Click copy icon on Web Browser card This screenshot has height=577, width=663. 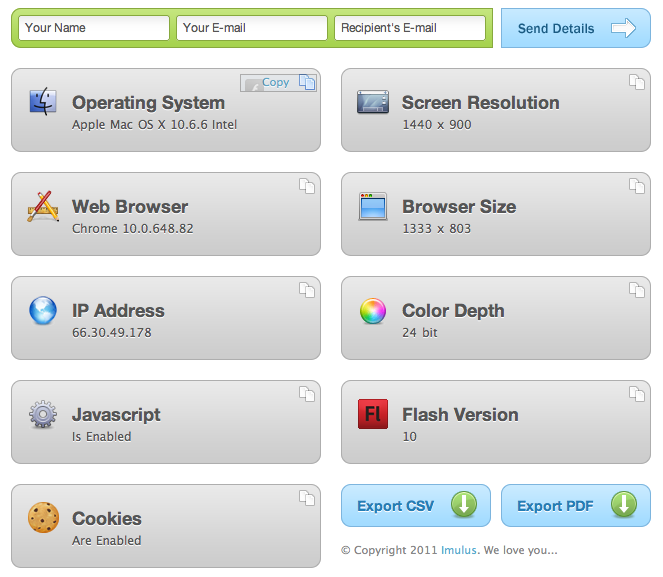pos(307,186)
